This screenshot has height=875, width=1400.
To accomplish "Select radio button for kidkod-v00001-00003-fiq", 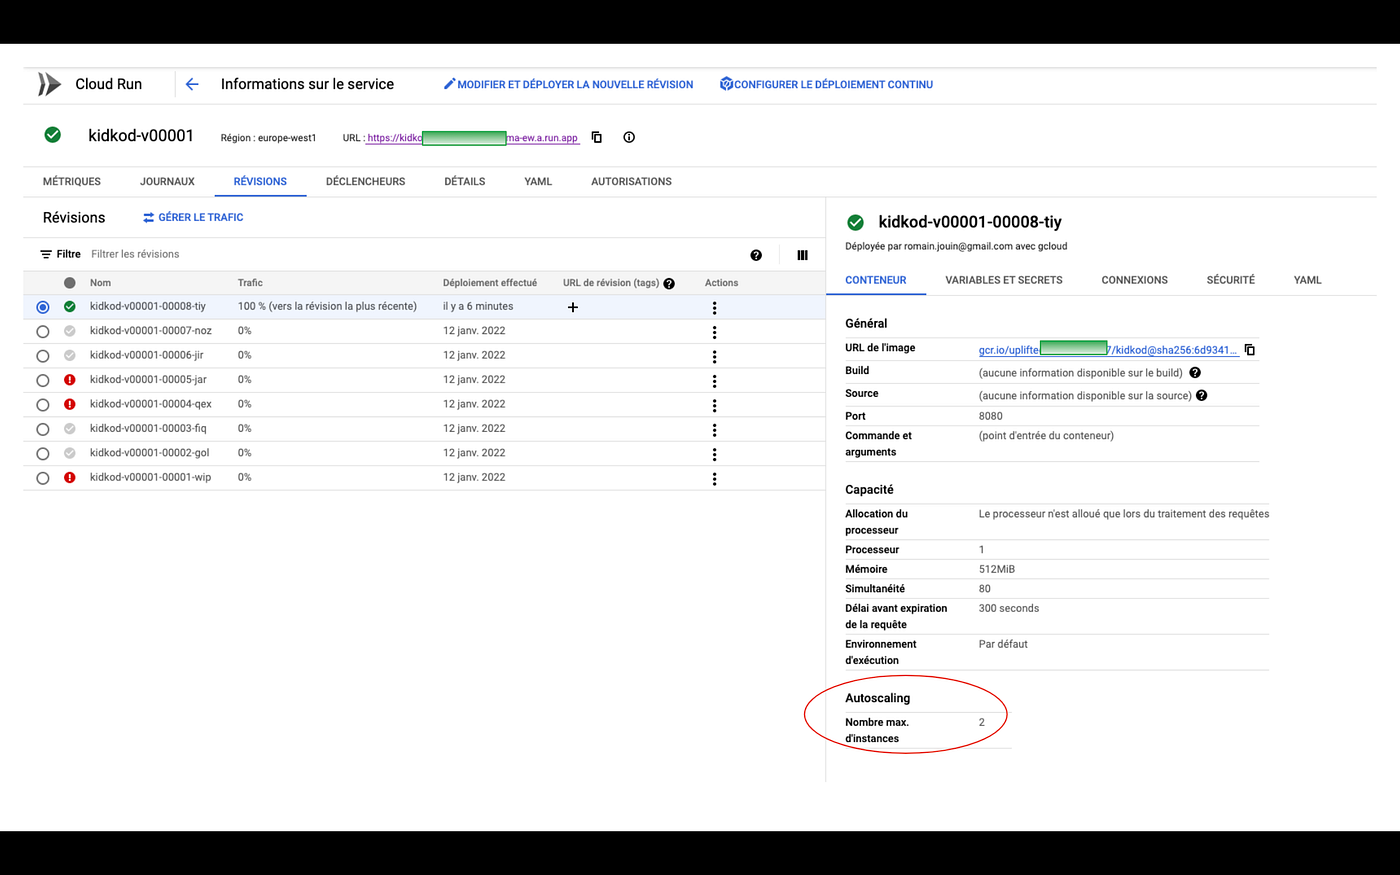I will pos(42,429).
